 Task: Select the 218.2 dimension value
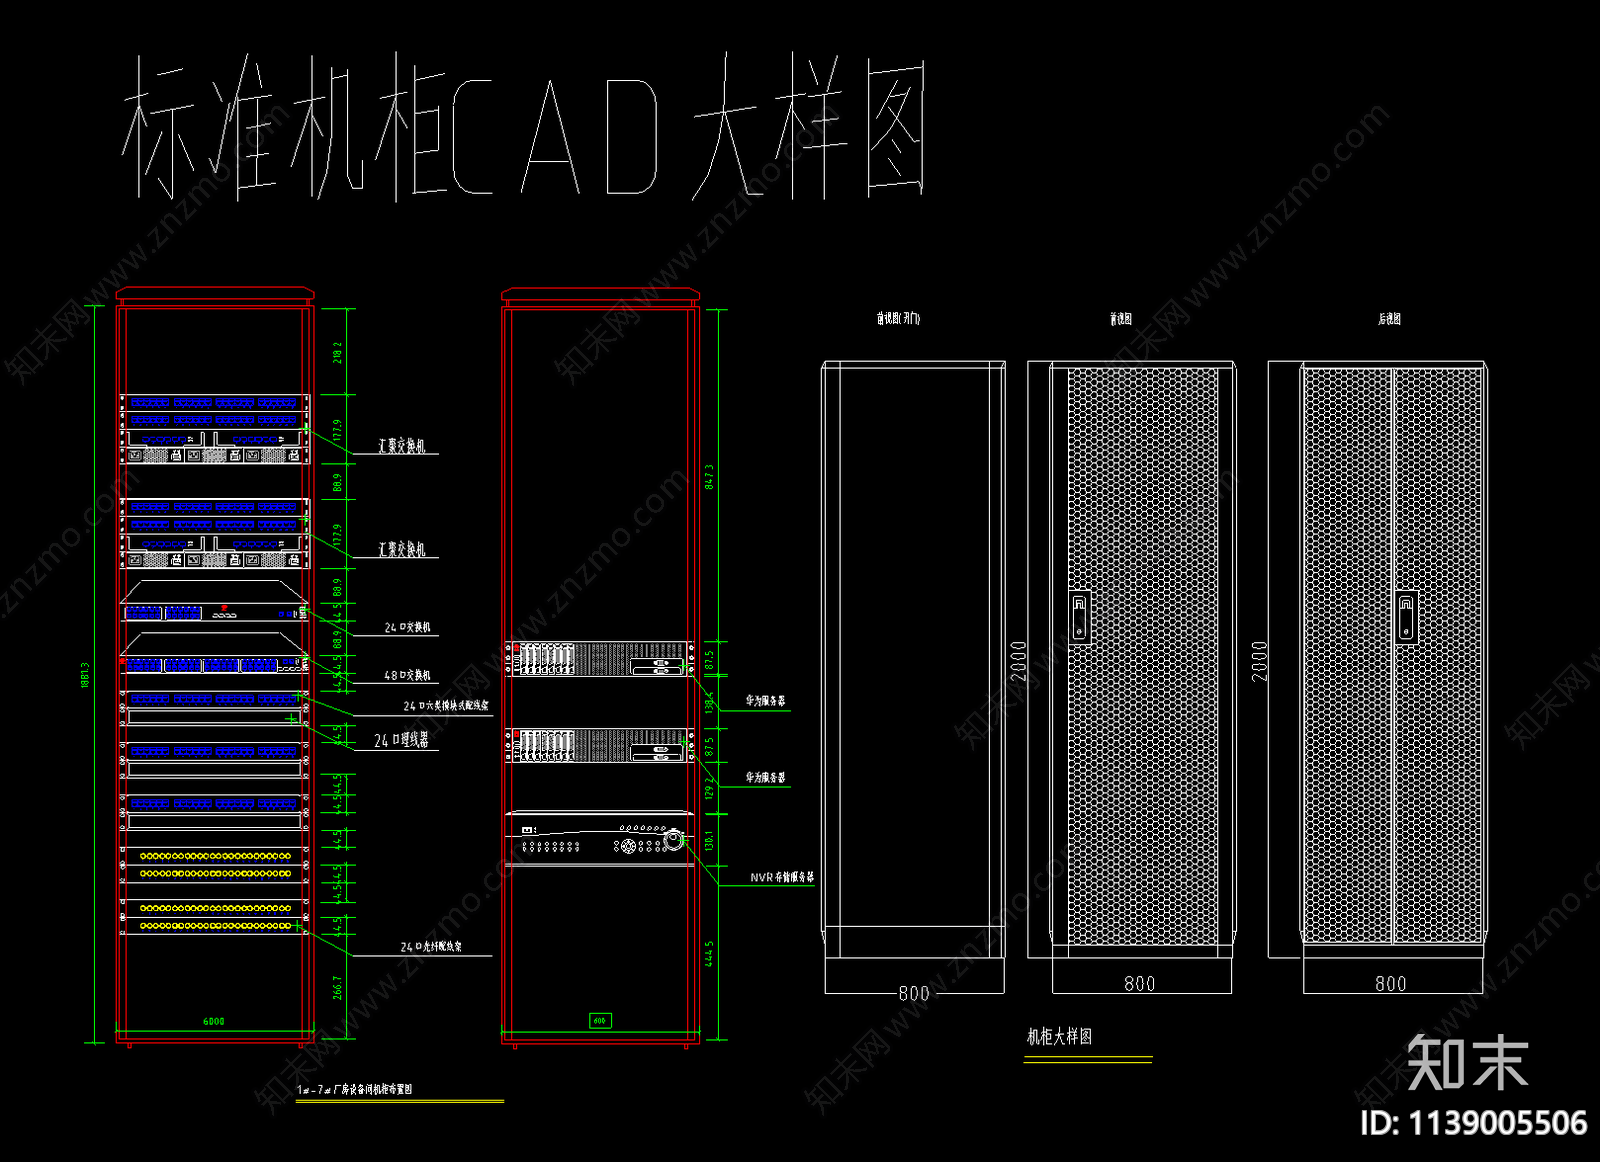[x=338, y=352]
